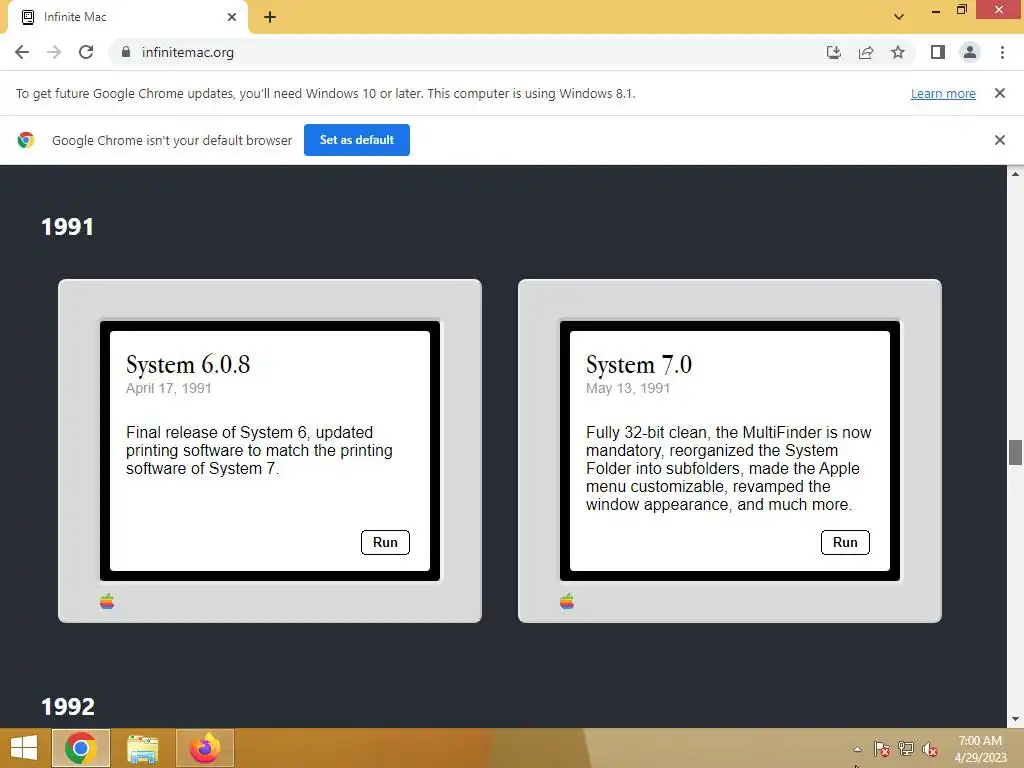Open the taskbar clock and date
The width and height of the screenshot is (1024, 768).
(x=980, y=749)
